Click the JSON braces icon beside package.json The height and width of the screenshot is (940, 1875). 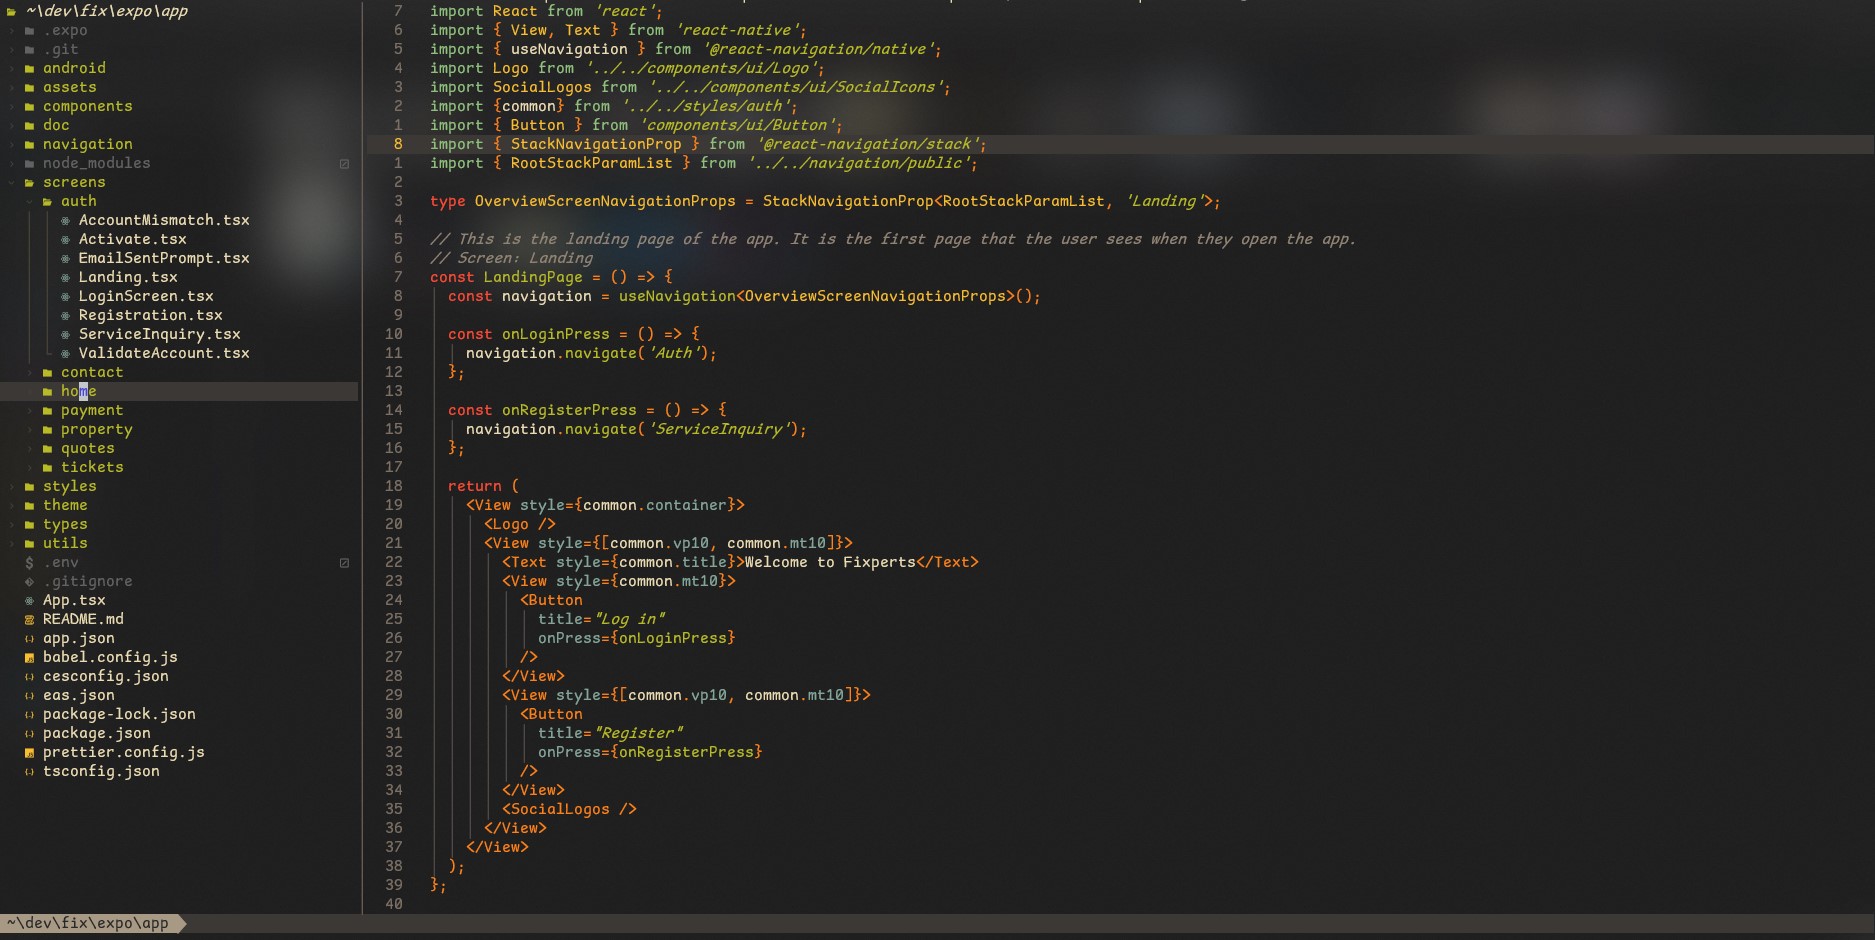[29, 734]
